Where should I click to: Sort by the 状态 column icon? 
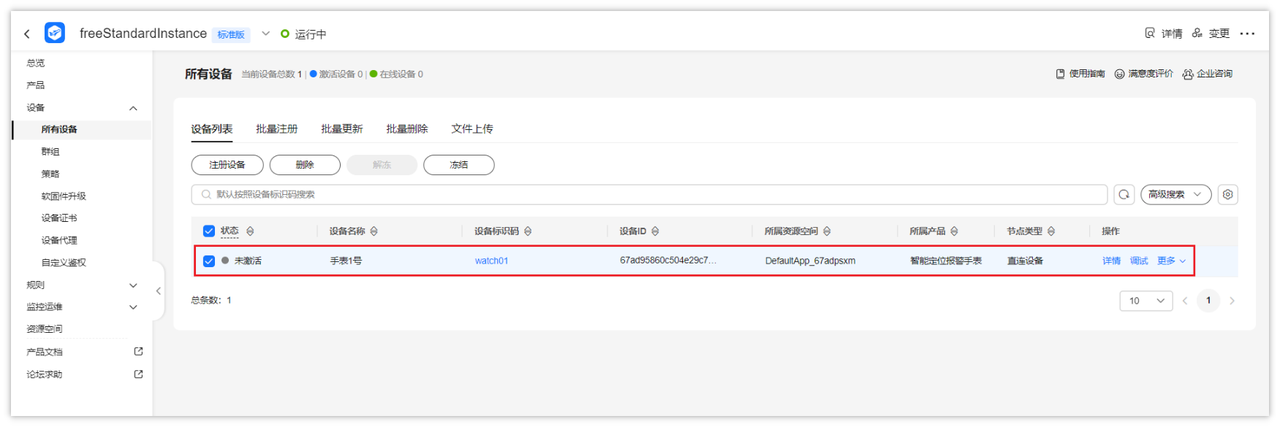pos(249,231)
